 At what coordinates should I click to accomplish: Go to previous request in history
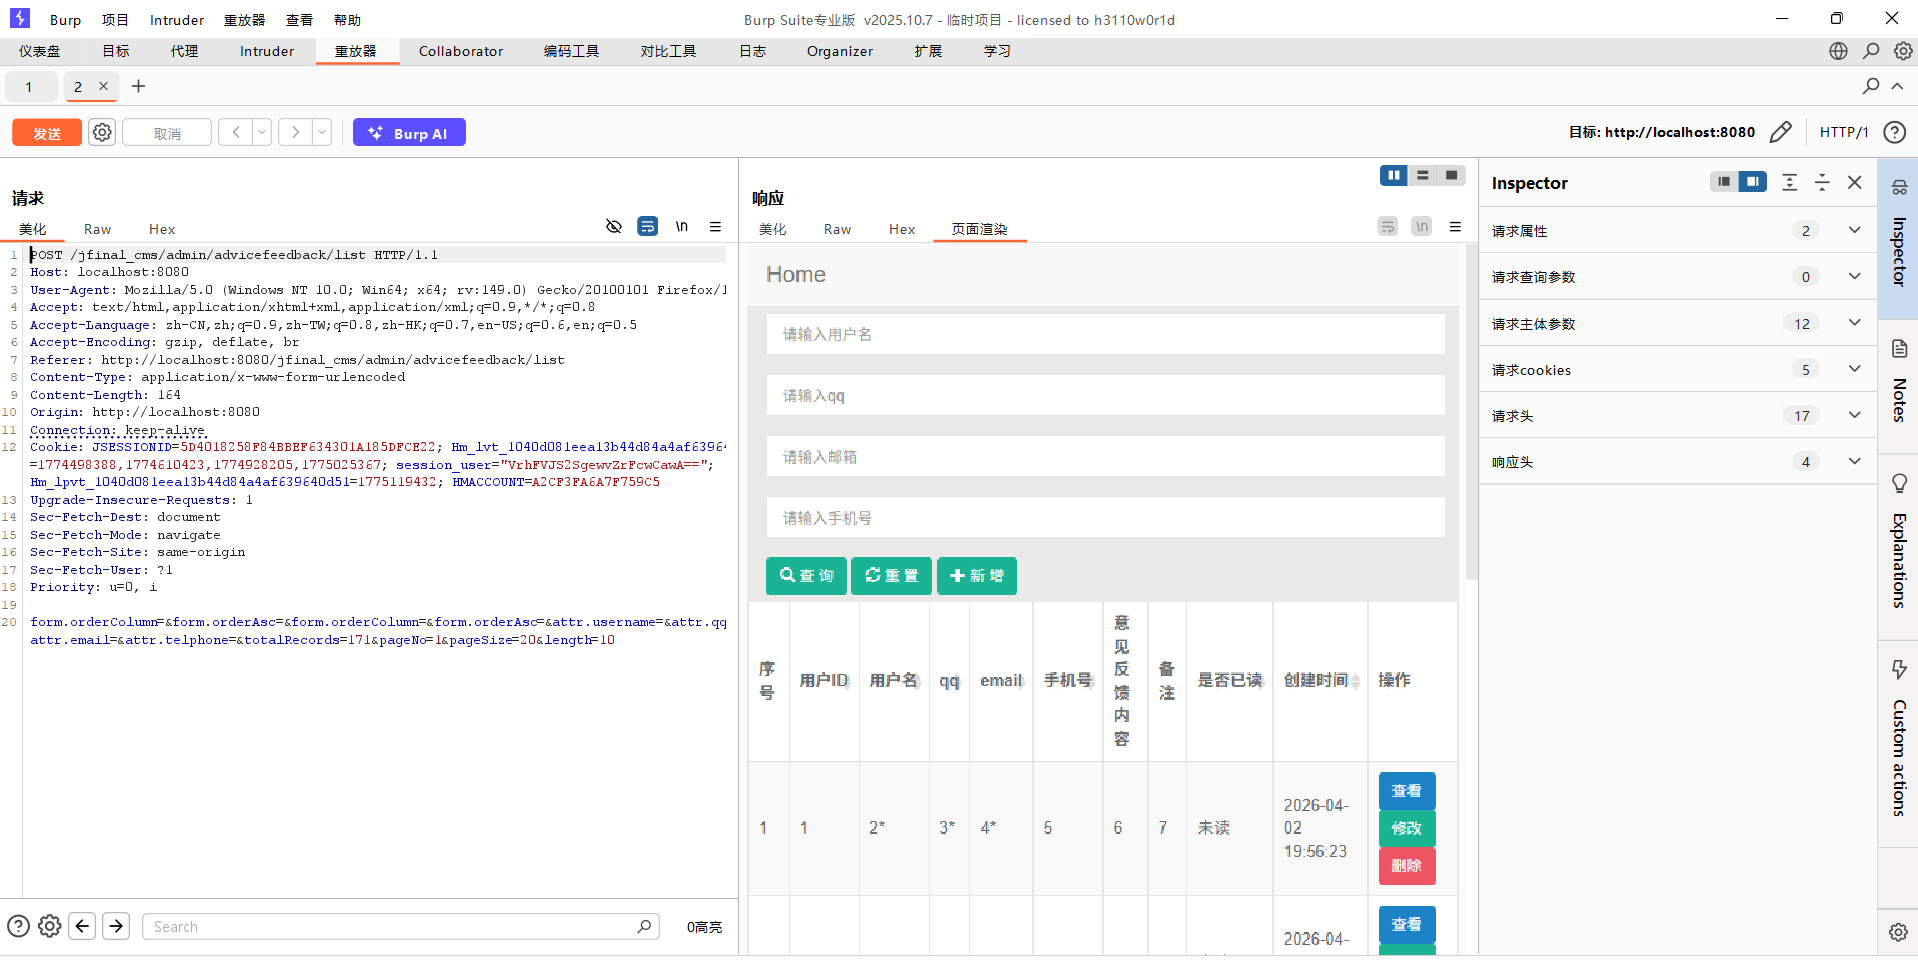[x=235, y=132]
